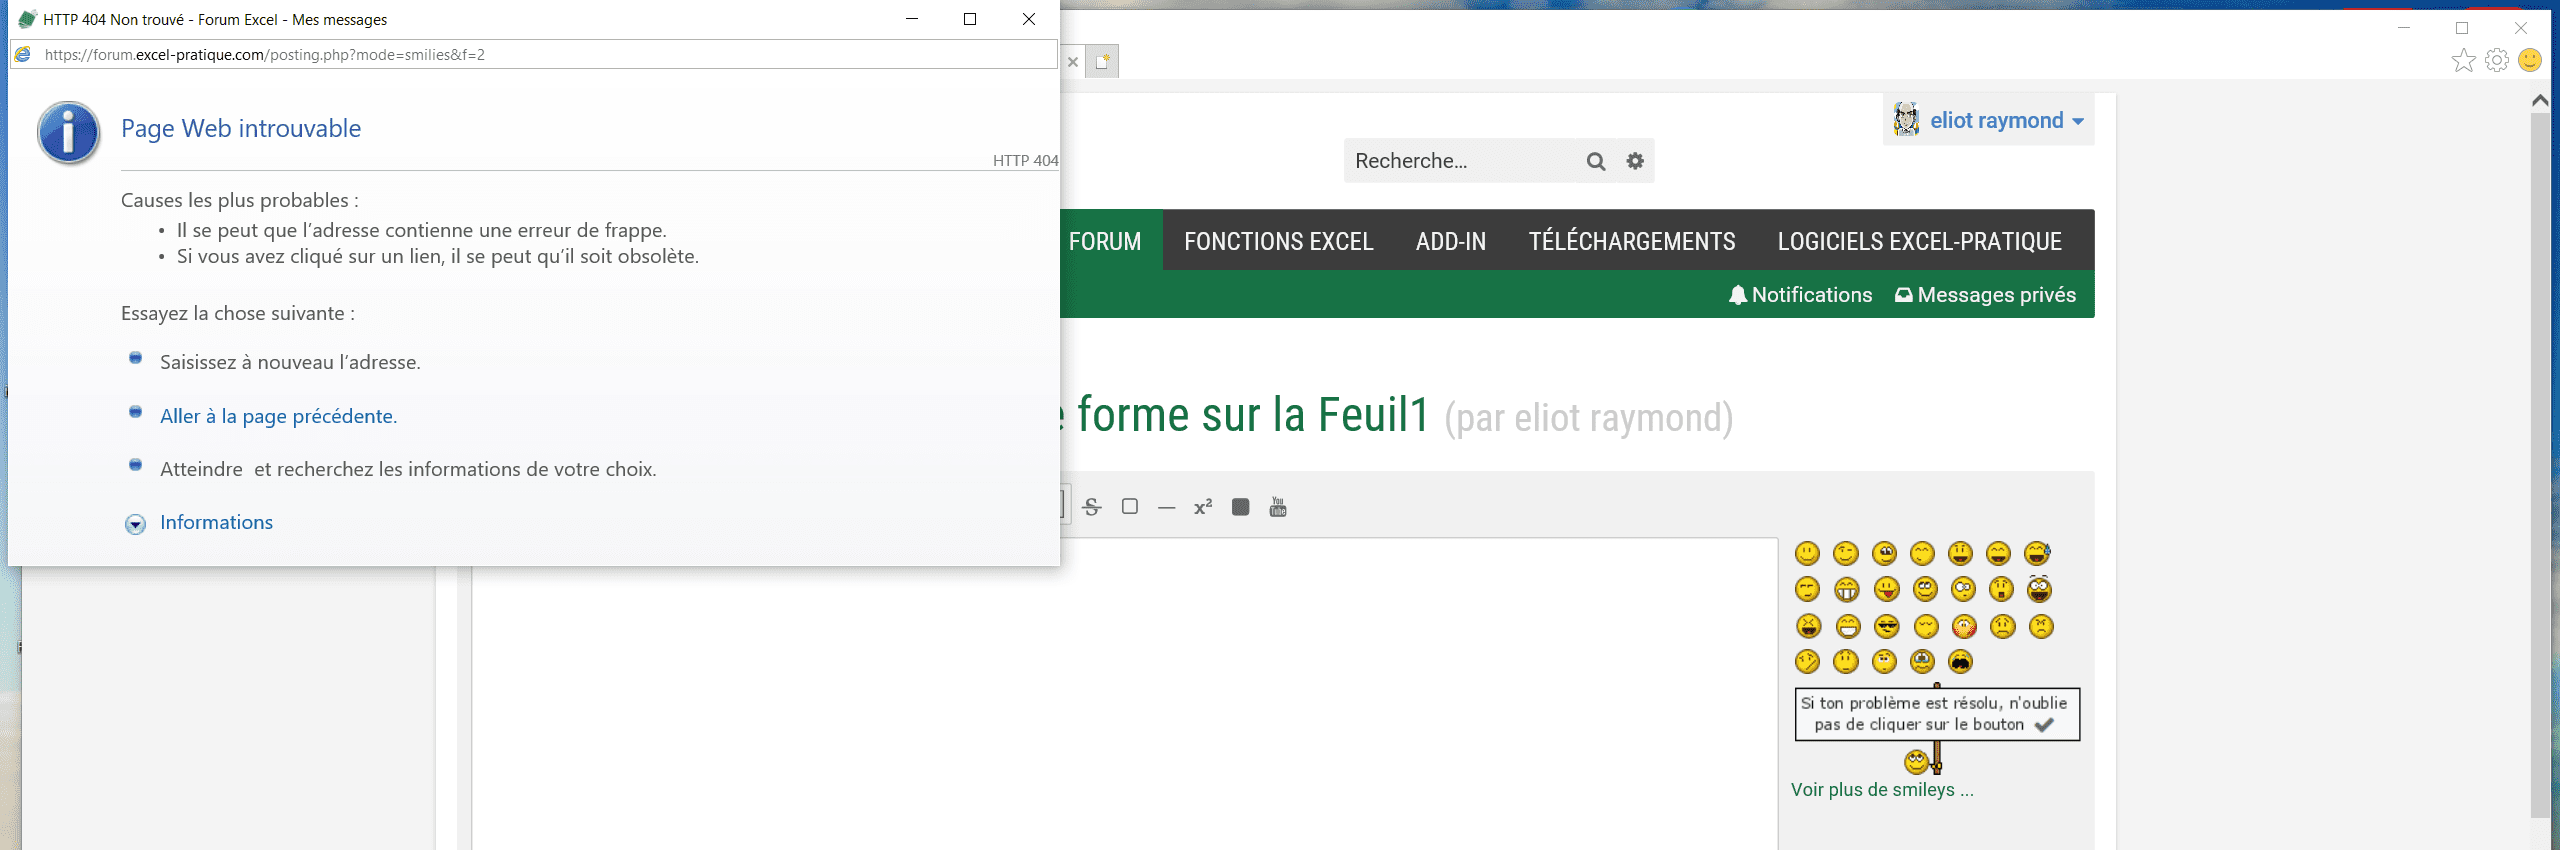Click the 'Page Web introuvable' heading
The width and height of the screenshot is (2560, 850).
pos(241,128)
